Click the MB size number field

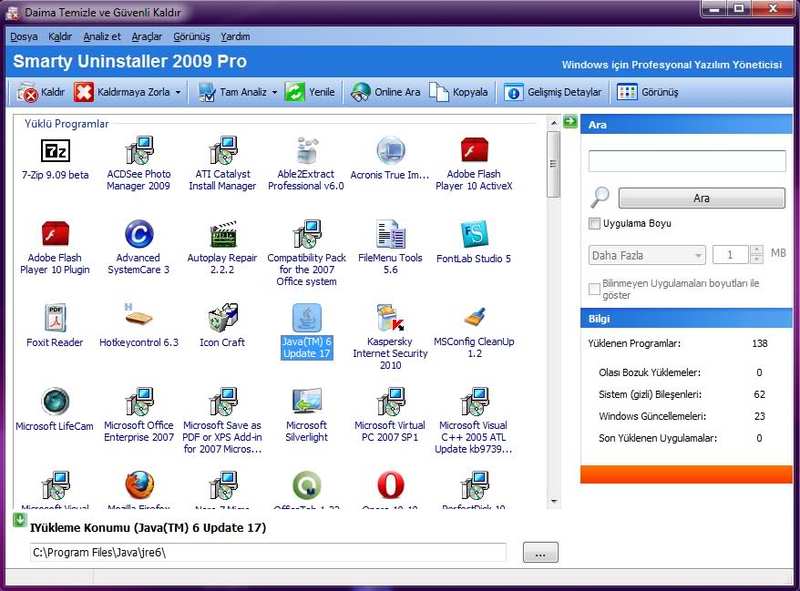tap(731, 255)
